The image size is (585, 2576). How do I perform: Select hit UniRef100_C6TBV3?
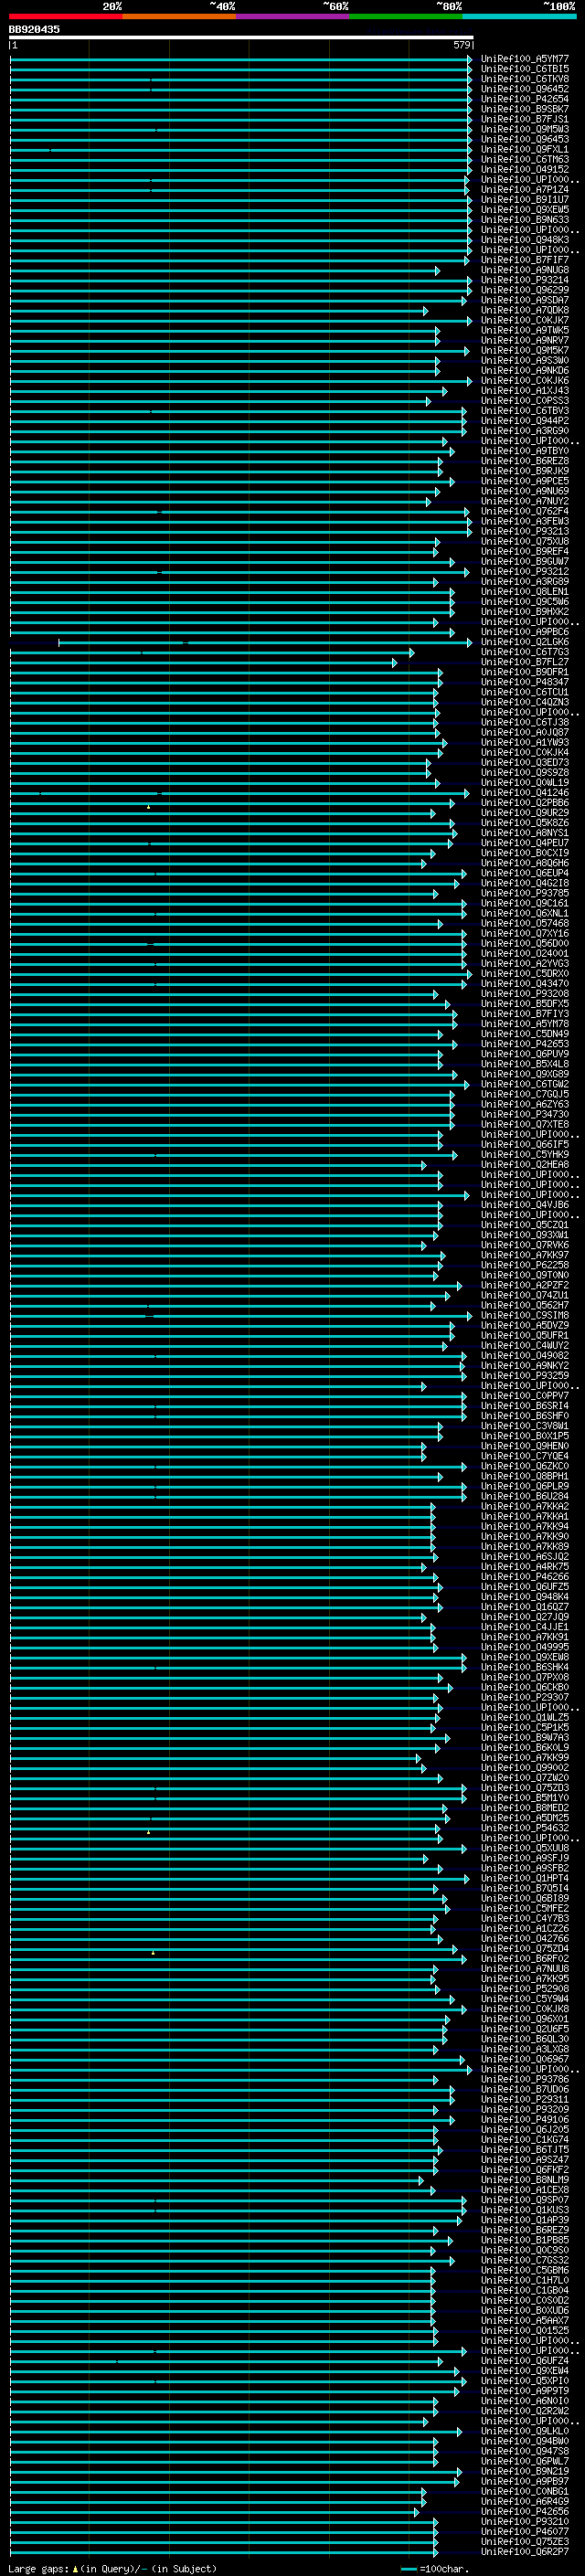[525, 411]
